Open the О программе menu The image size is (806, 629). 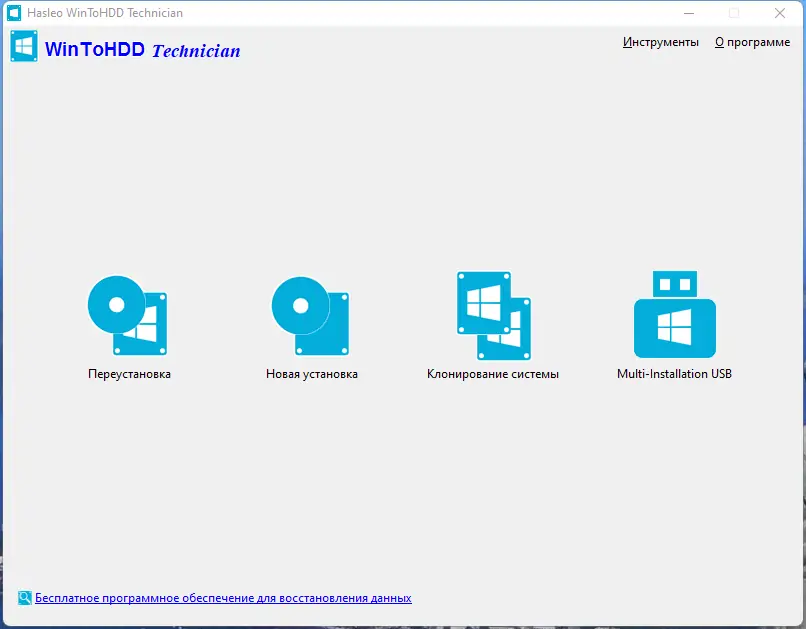(x=753, y=42)
